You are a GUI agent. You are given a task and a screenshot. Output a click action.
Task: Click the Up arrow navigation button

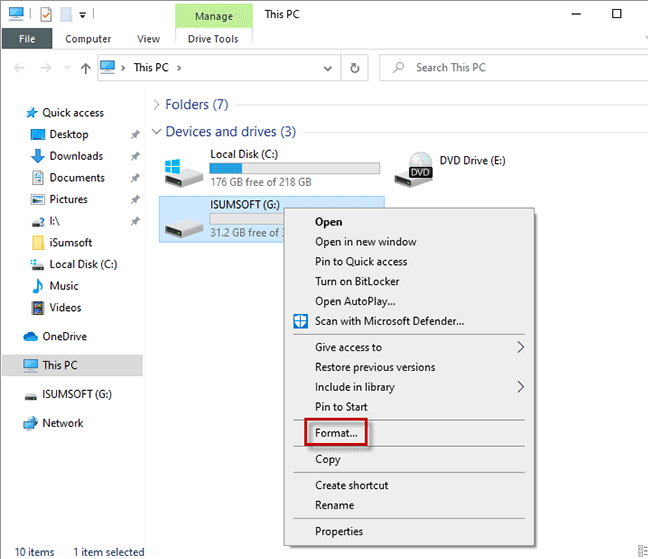[x=86, y=68]
